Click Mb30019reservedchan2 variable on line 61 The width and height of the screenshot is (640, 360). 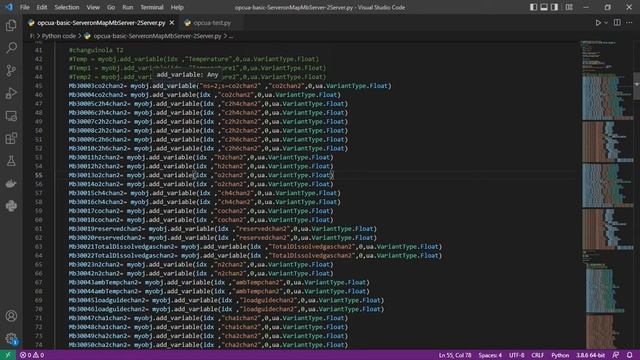(106, 229)
